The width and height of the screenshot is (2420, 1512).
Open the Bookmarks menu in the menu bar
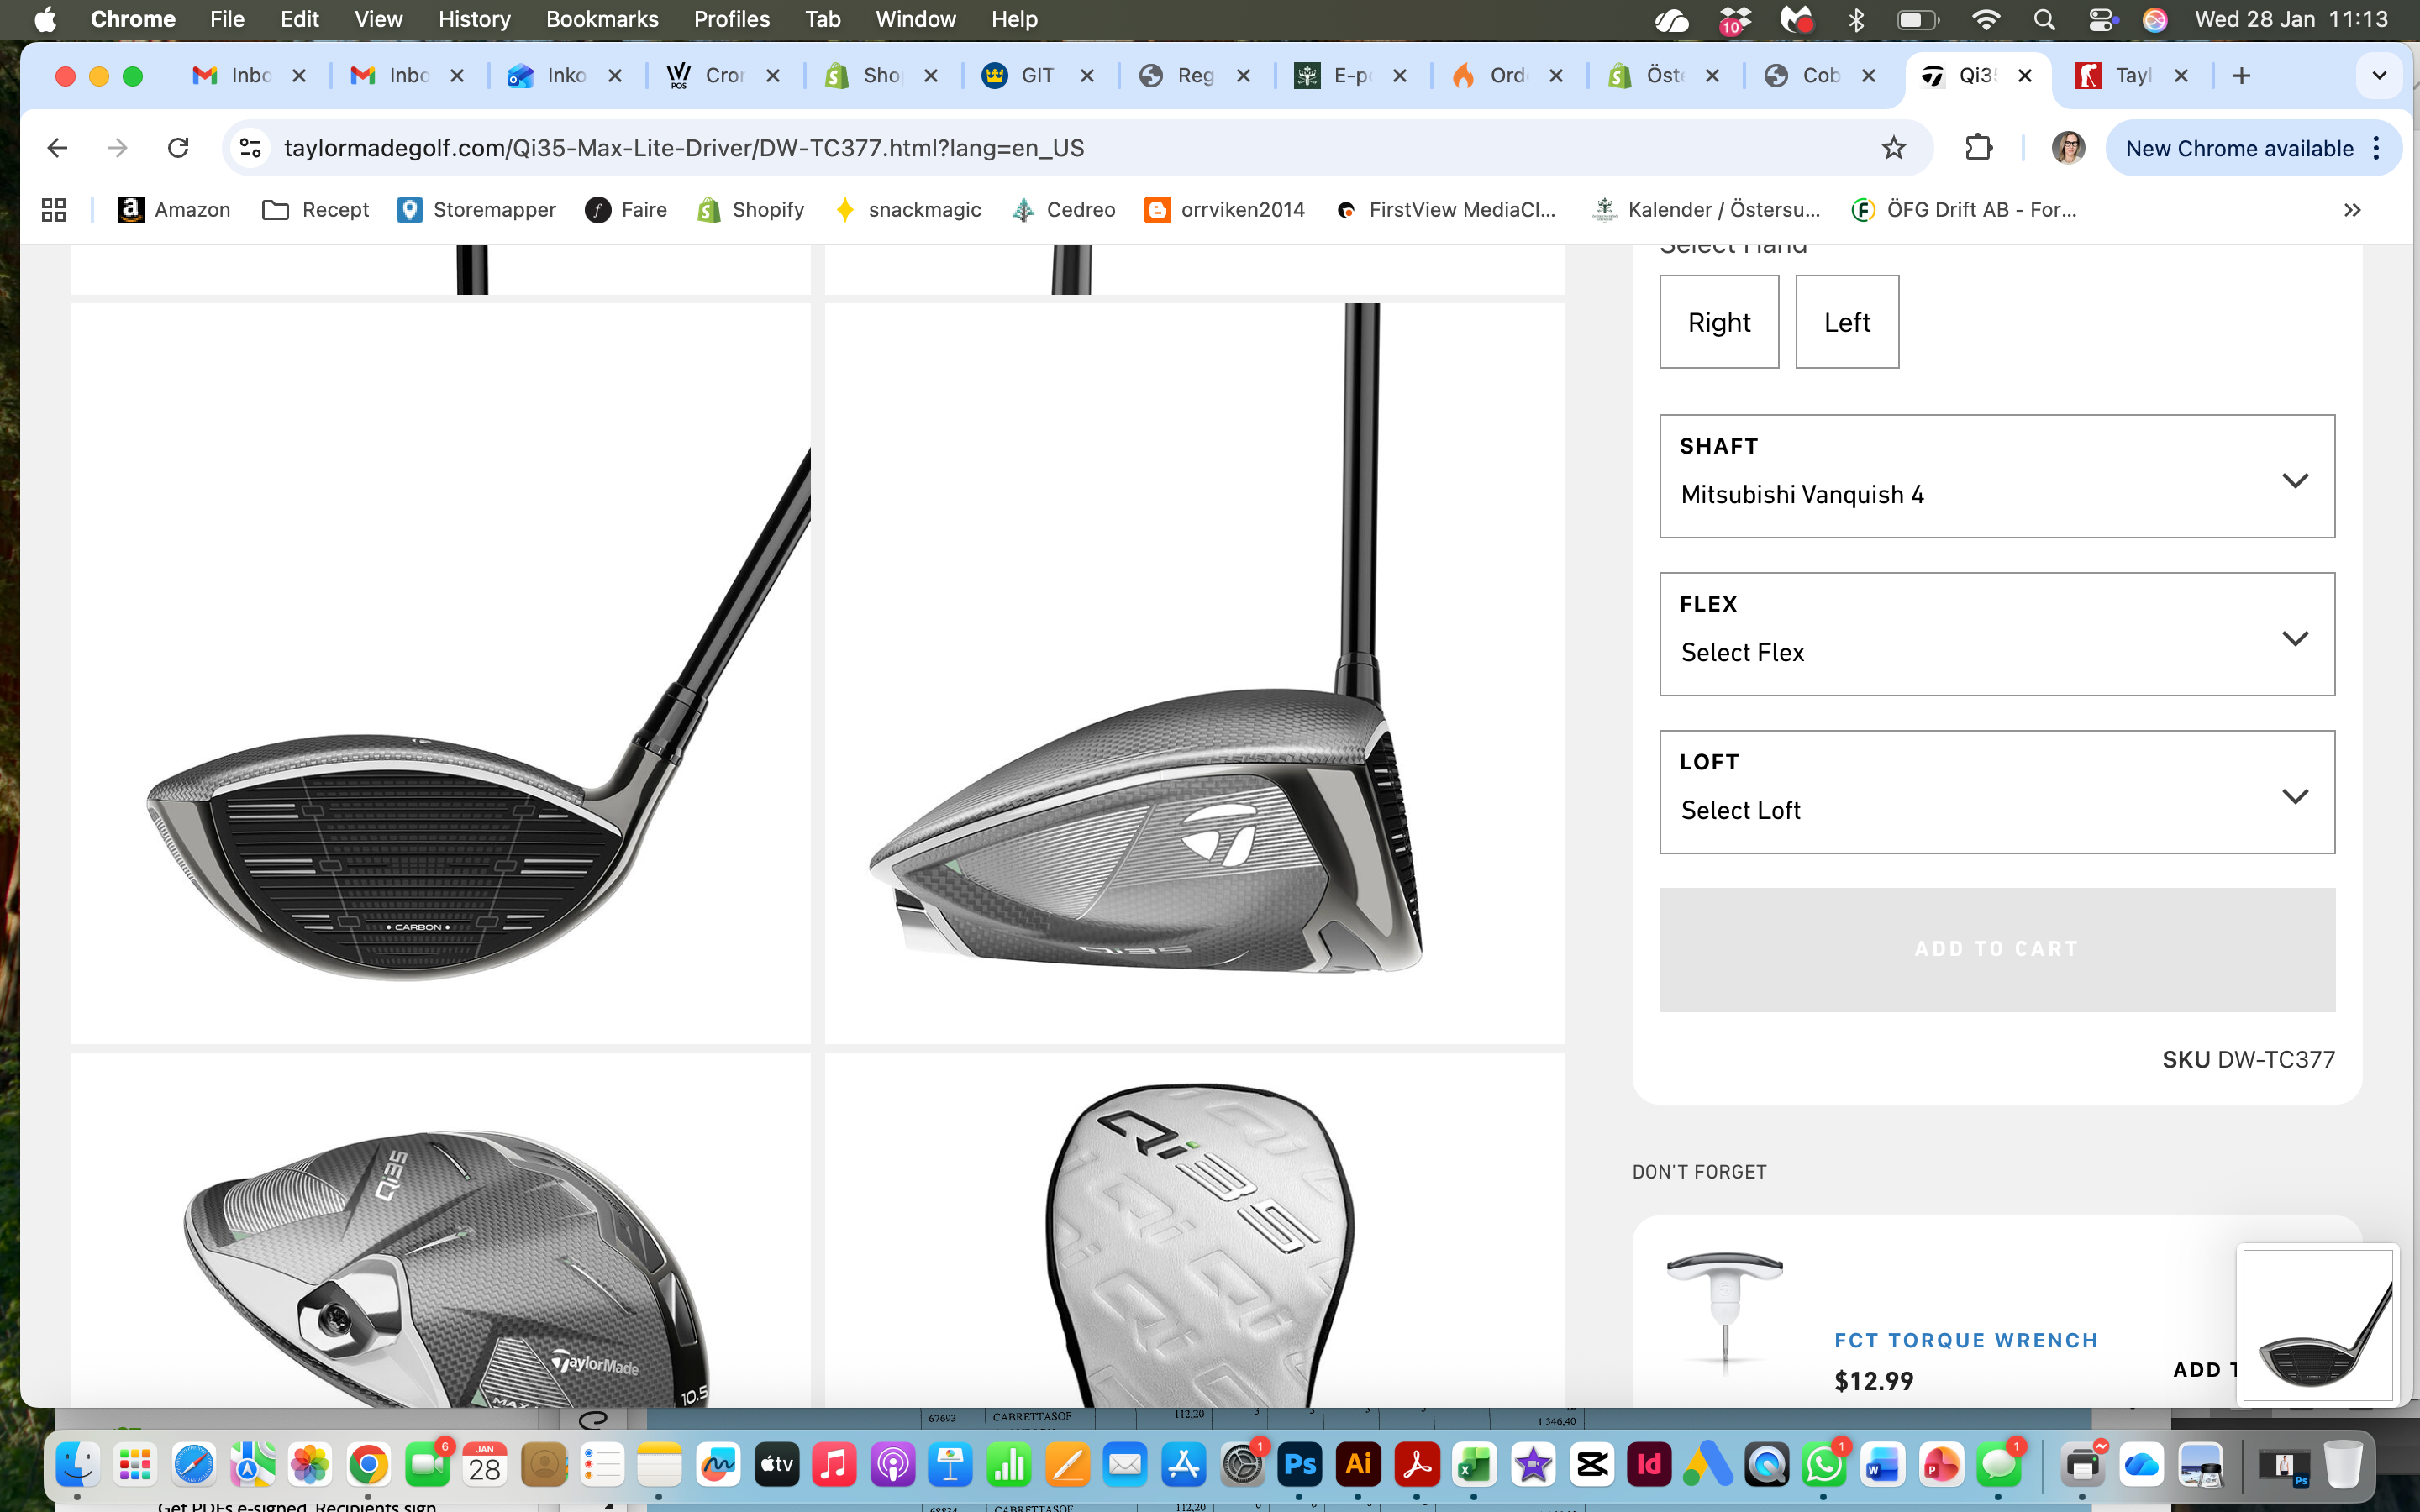601,19
